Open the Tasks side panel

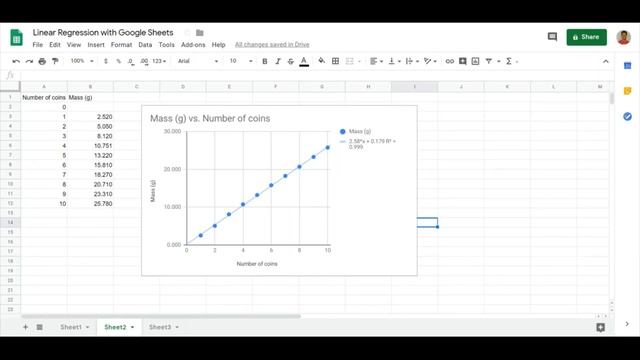627,117
